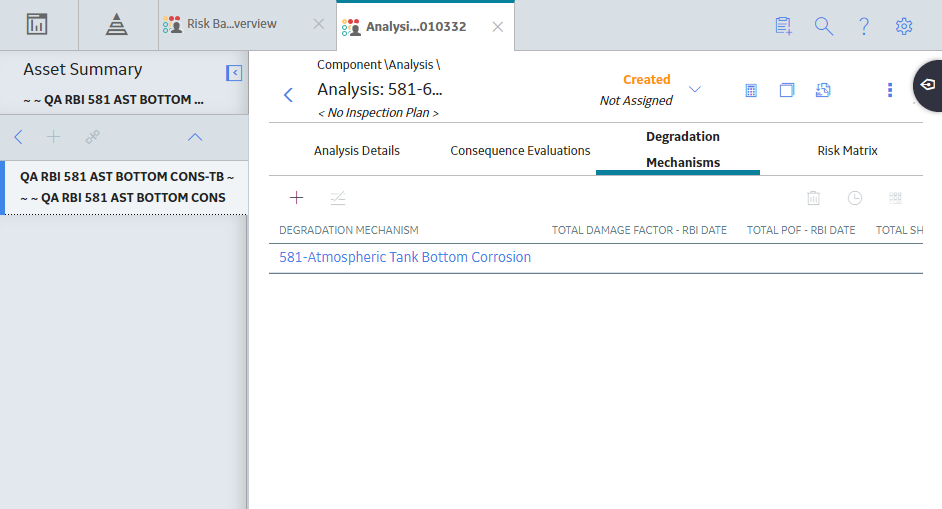Screen dimensions: 942x509
Task: Click the No Inspection Plan link
Action: tap(378, 112)
